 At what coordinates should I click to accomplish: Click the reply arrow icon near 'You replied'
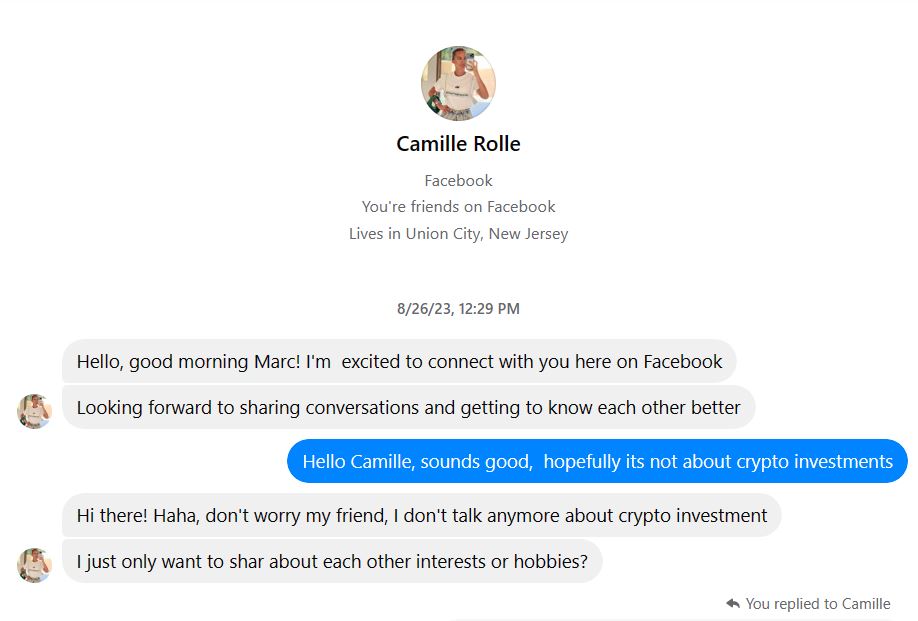733,604
